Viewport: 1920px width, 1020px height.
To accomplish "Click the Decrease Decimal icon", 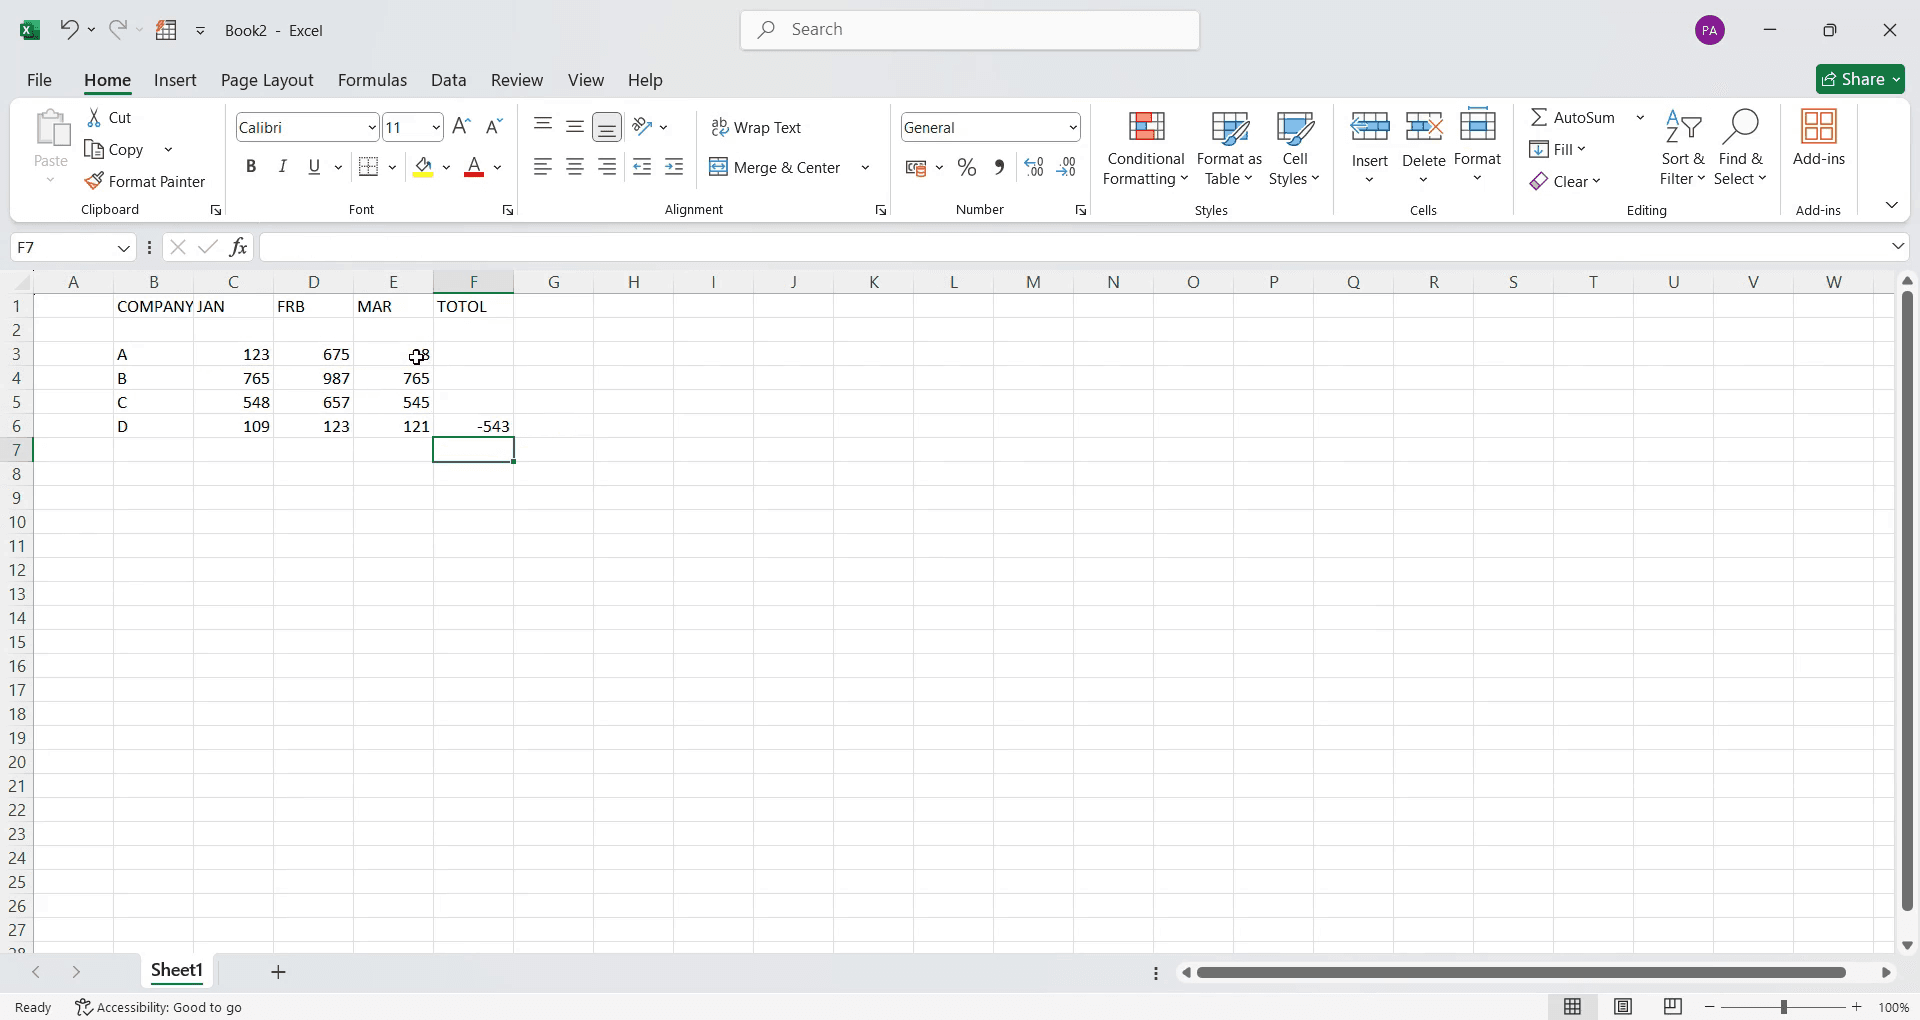I will (x=1066, y=168).
